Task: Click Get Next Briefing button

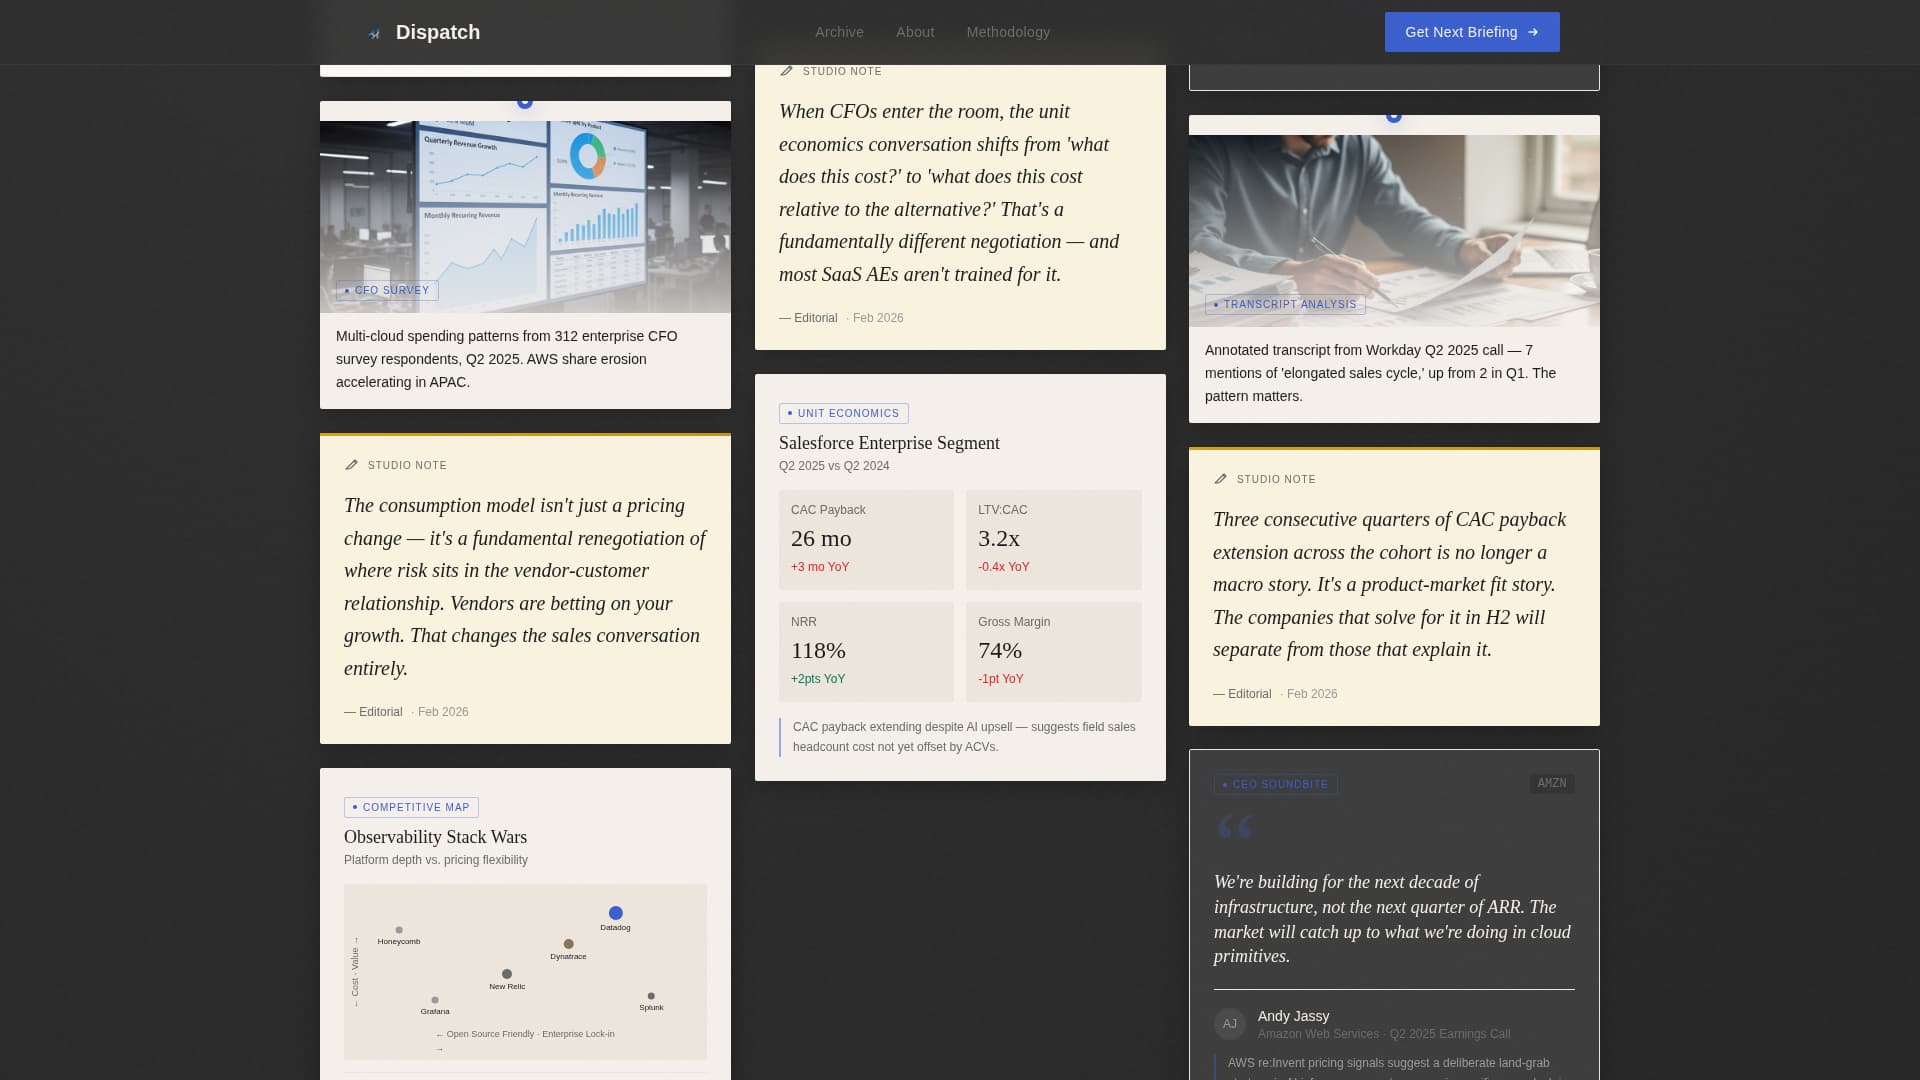Action: [x=1472, y=32]
